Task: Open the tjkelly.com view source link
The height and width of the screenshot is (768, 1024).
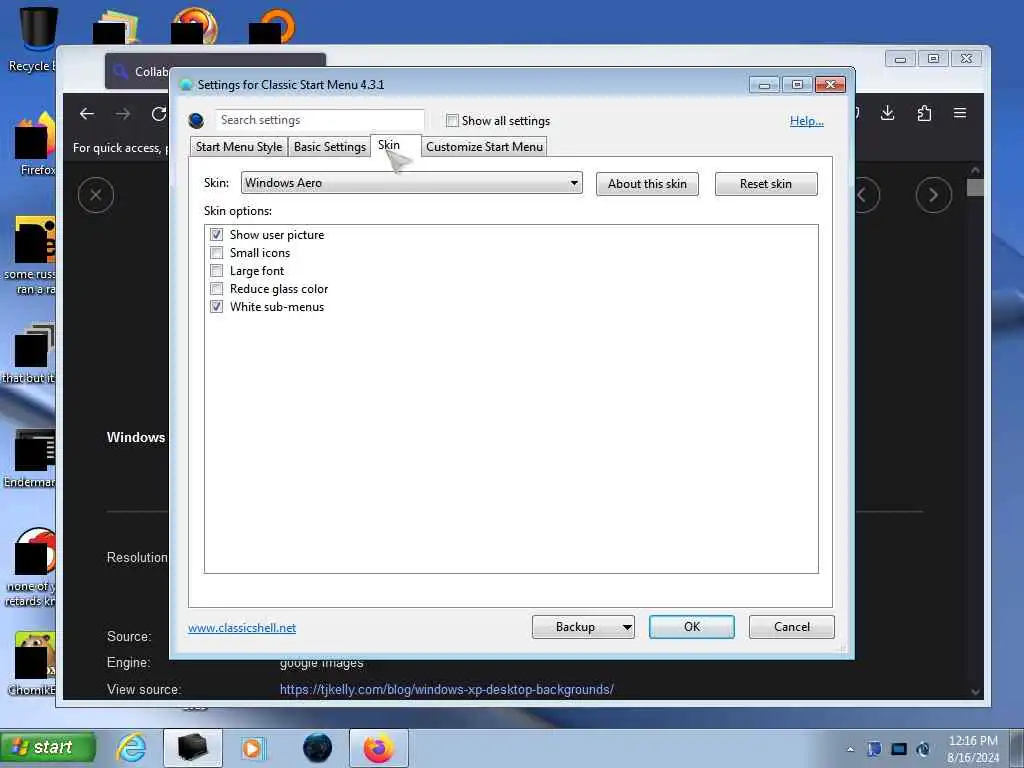Action: (447, 690)
